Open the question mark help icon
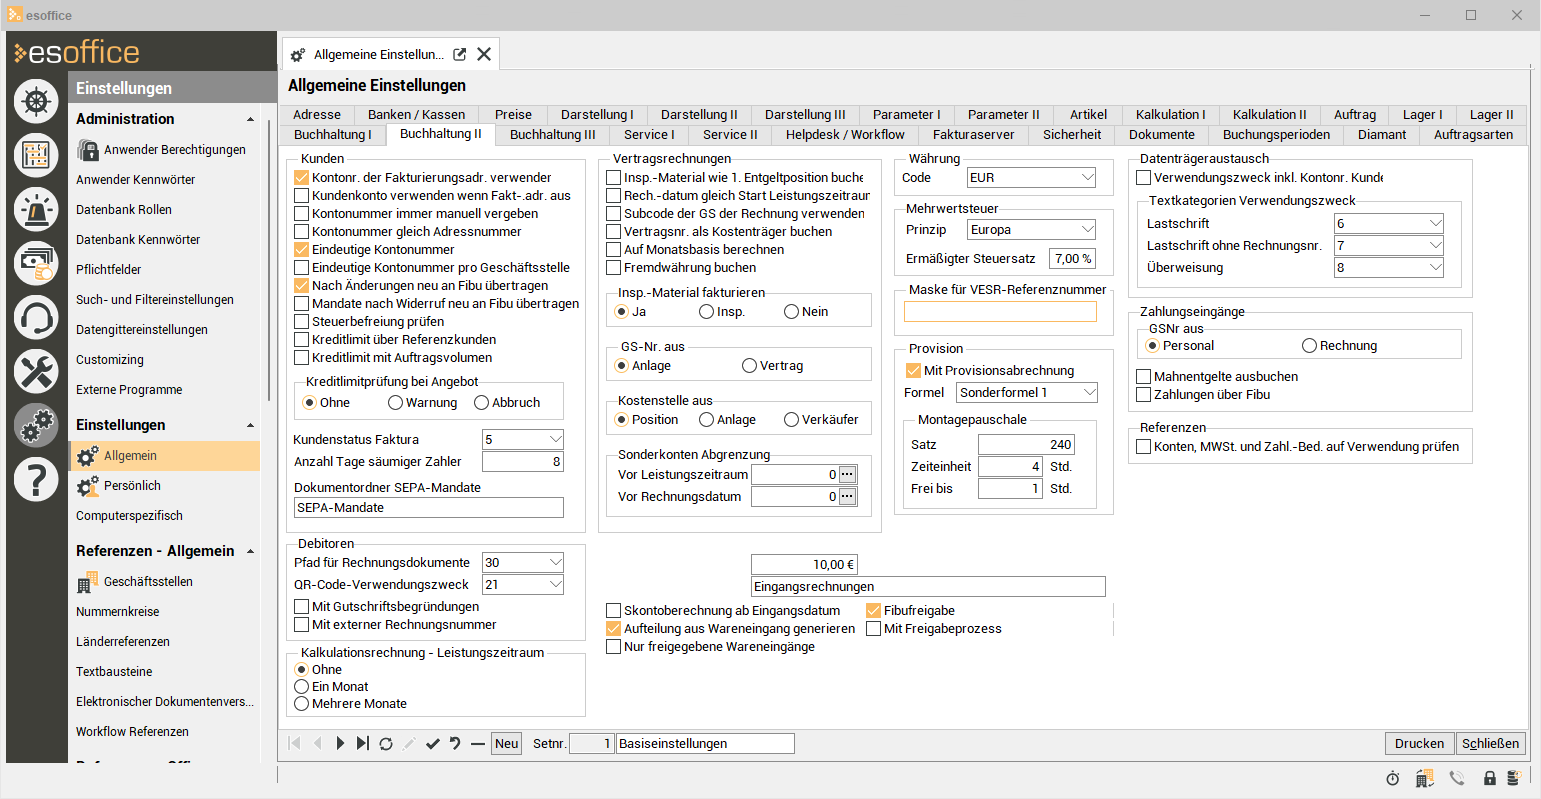 click(36, 479)
